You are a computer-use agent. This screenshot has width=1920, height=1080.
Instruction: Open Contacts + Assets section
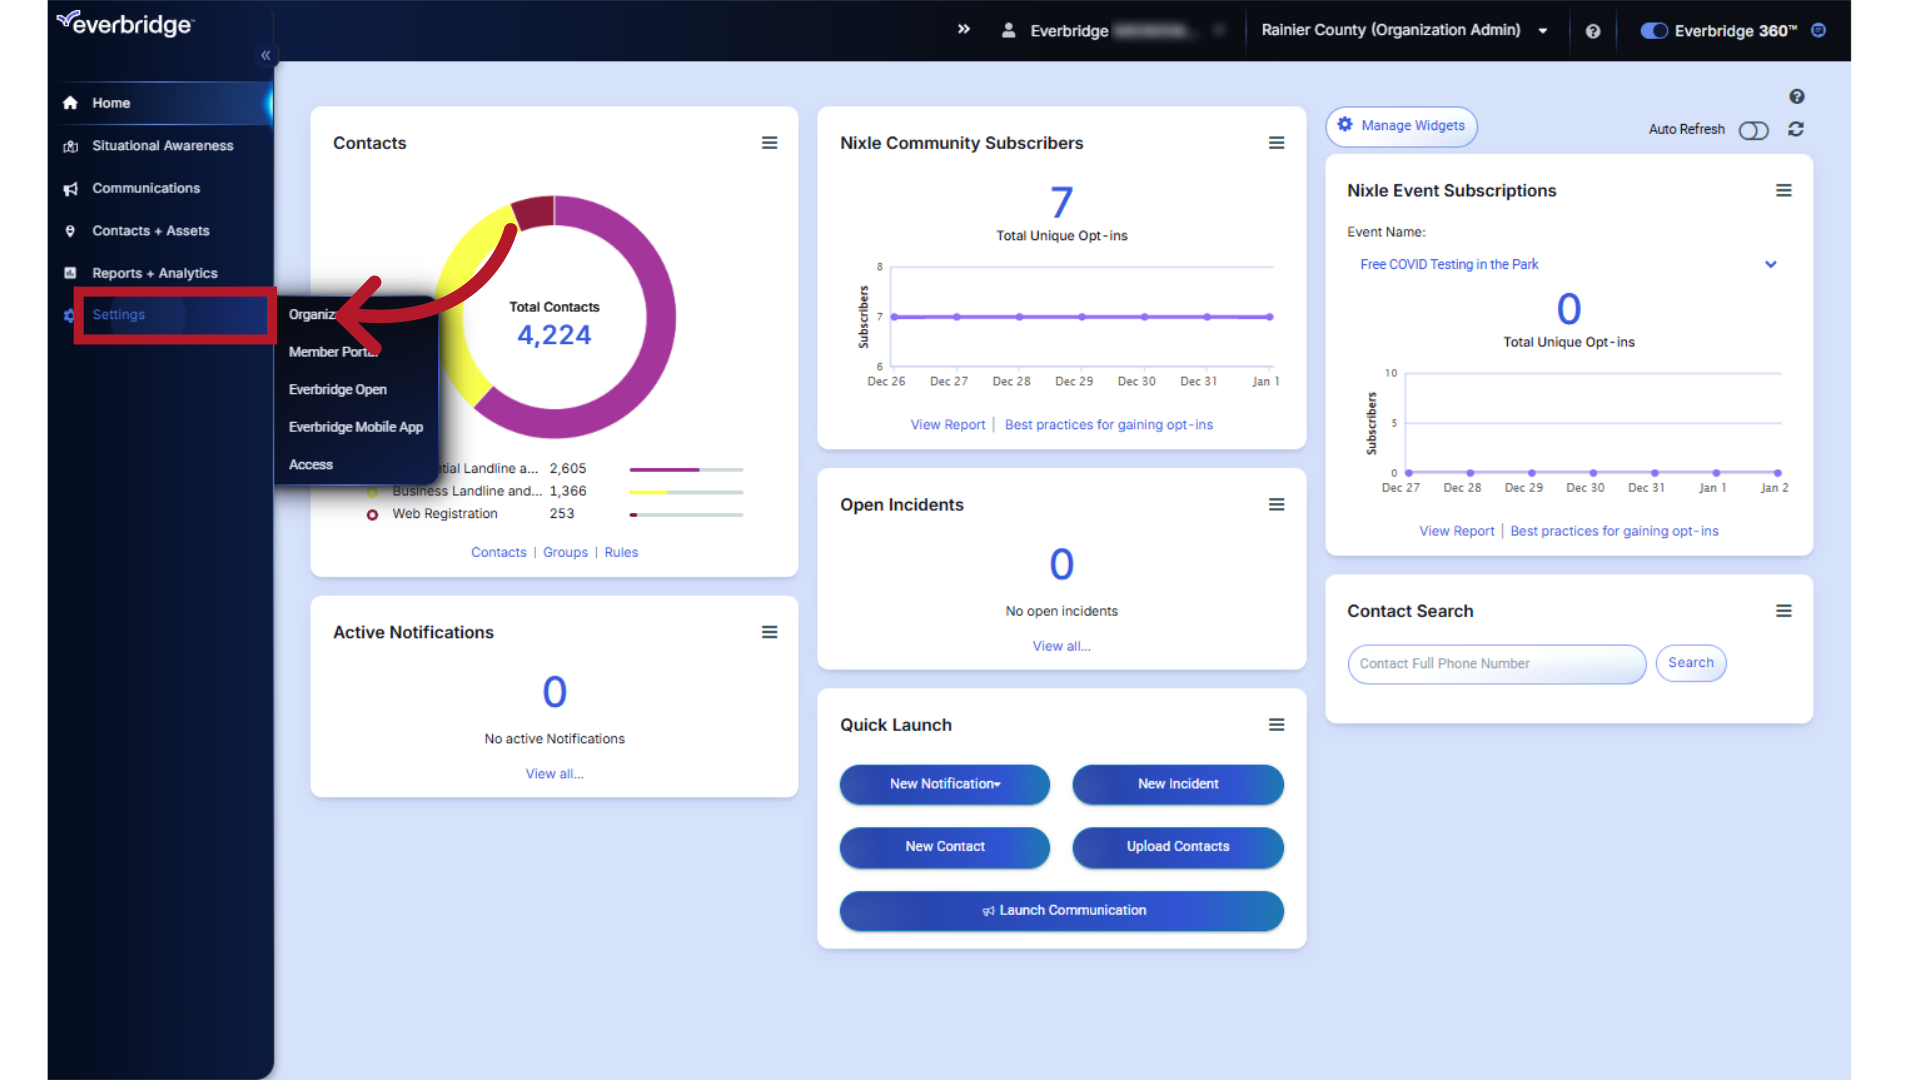pos(151,231)
